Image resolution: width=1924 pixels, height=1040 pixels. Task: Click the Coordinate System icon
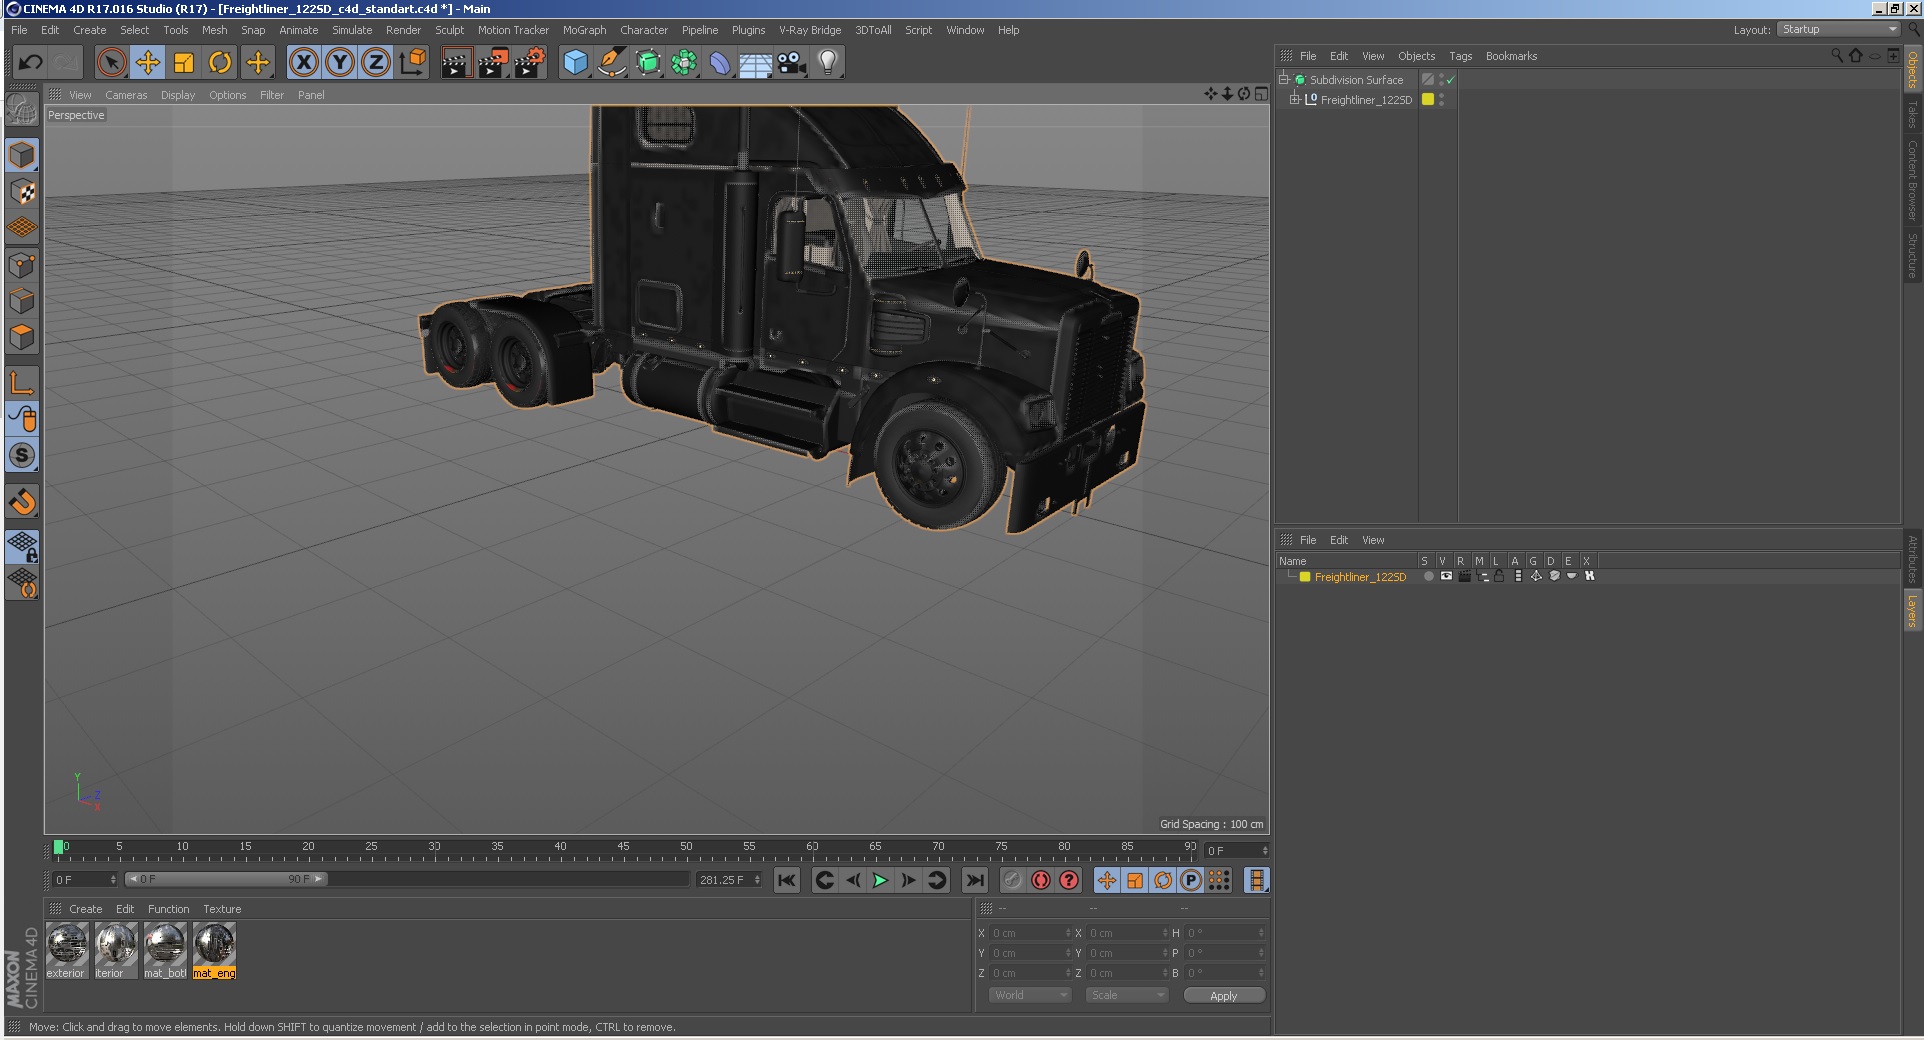tap(412, 63)
